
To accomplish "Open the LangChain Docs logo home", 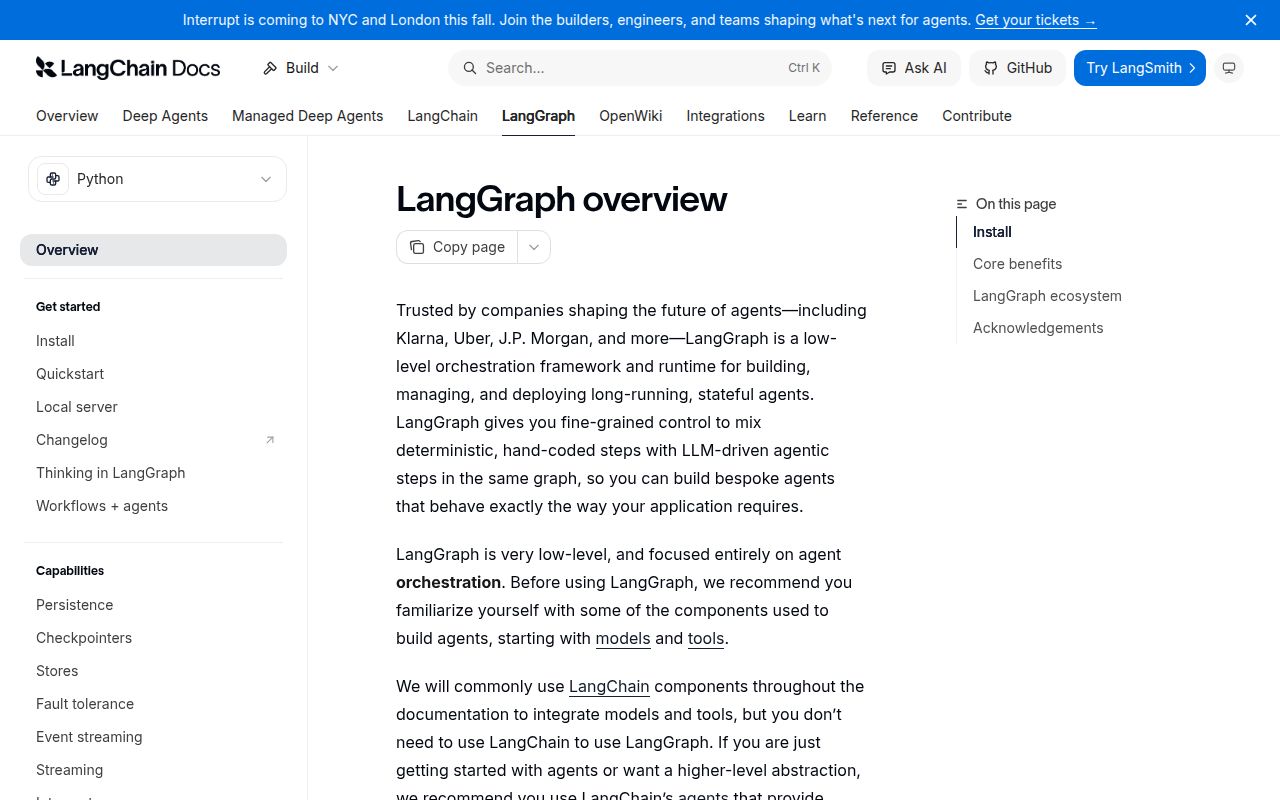I will coord(128,68).
